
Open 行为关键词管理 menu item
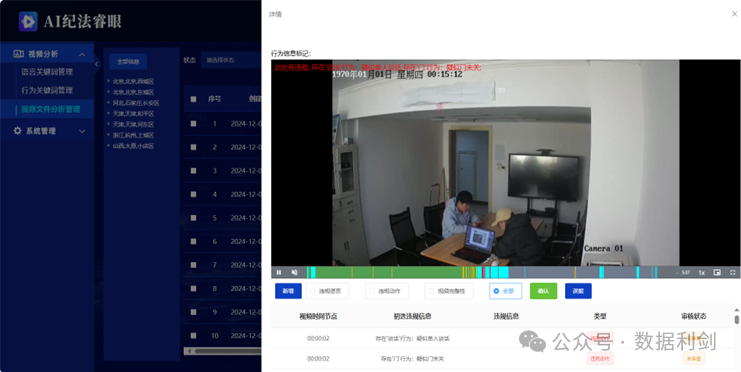point(47,90)
